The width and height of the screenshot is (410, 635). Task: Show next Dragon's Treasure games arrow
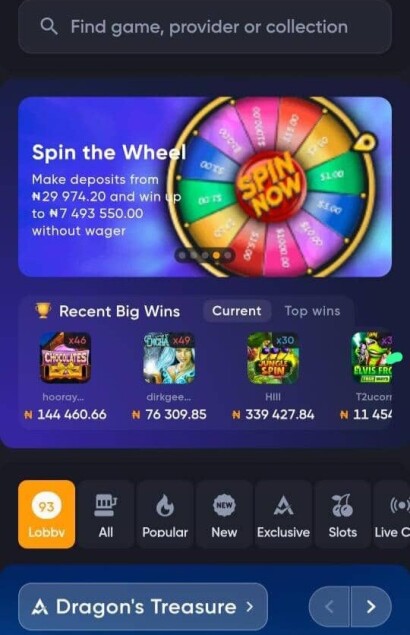click(371, 606)
